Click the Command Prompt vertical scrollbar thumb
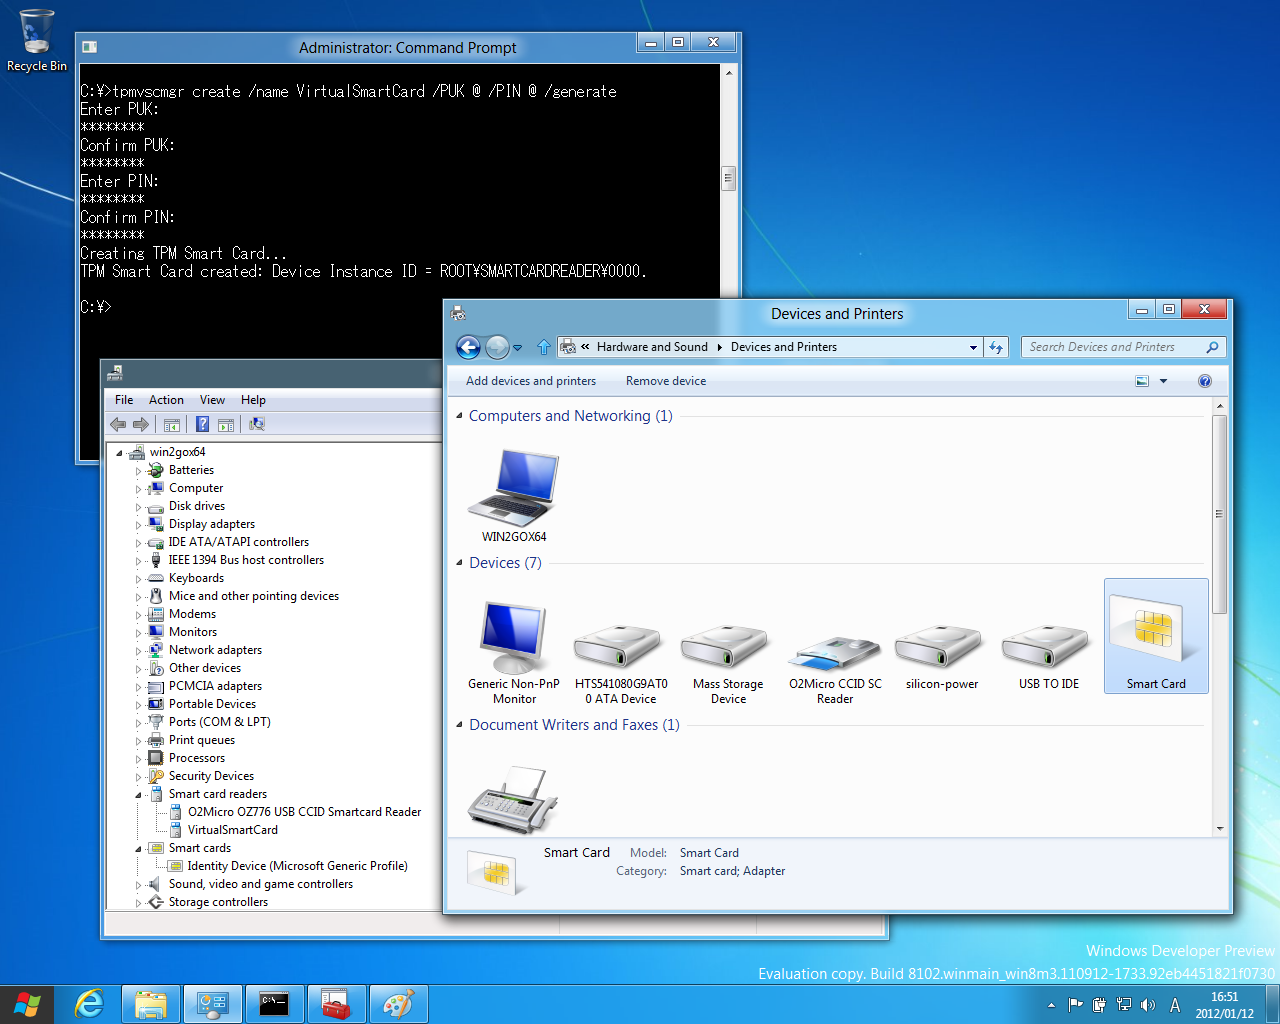Screen dimensions: 1280x1024 tap(728, 179)
